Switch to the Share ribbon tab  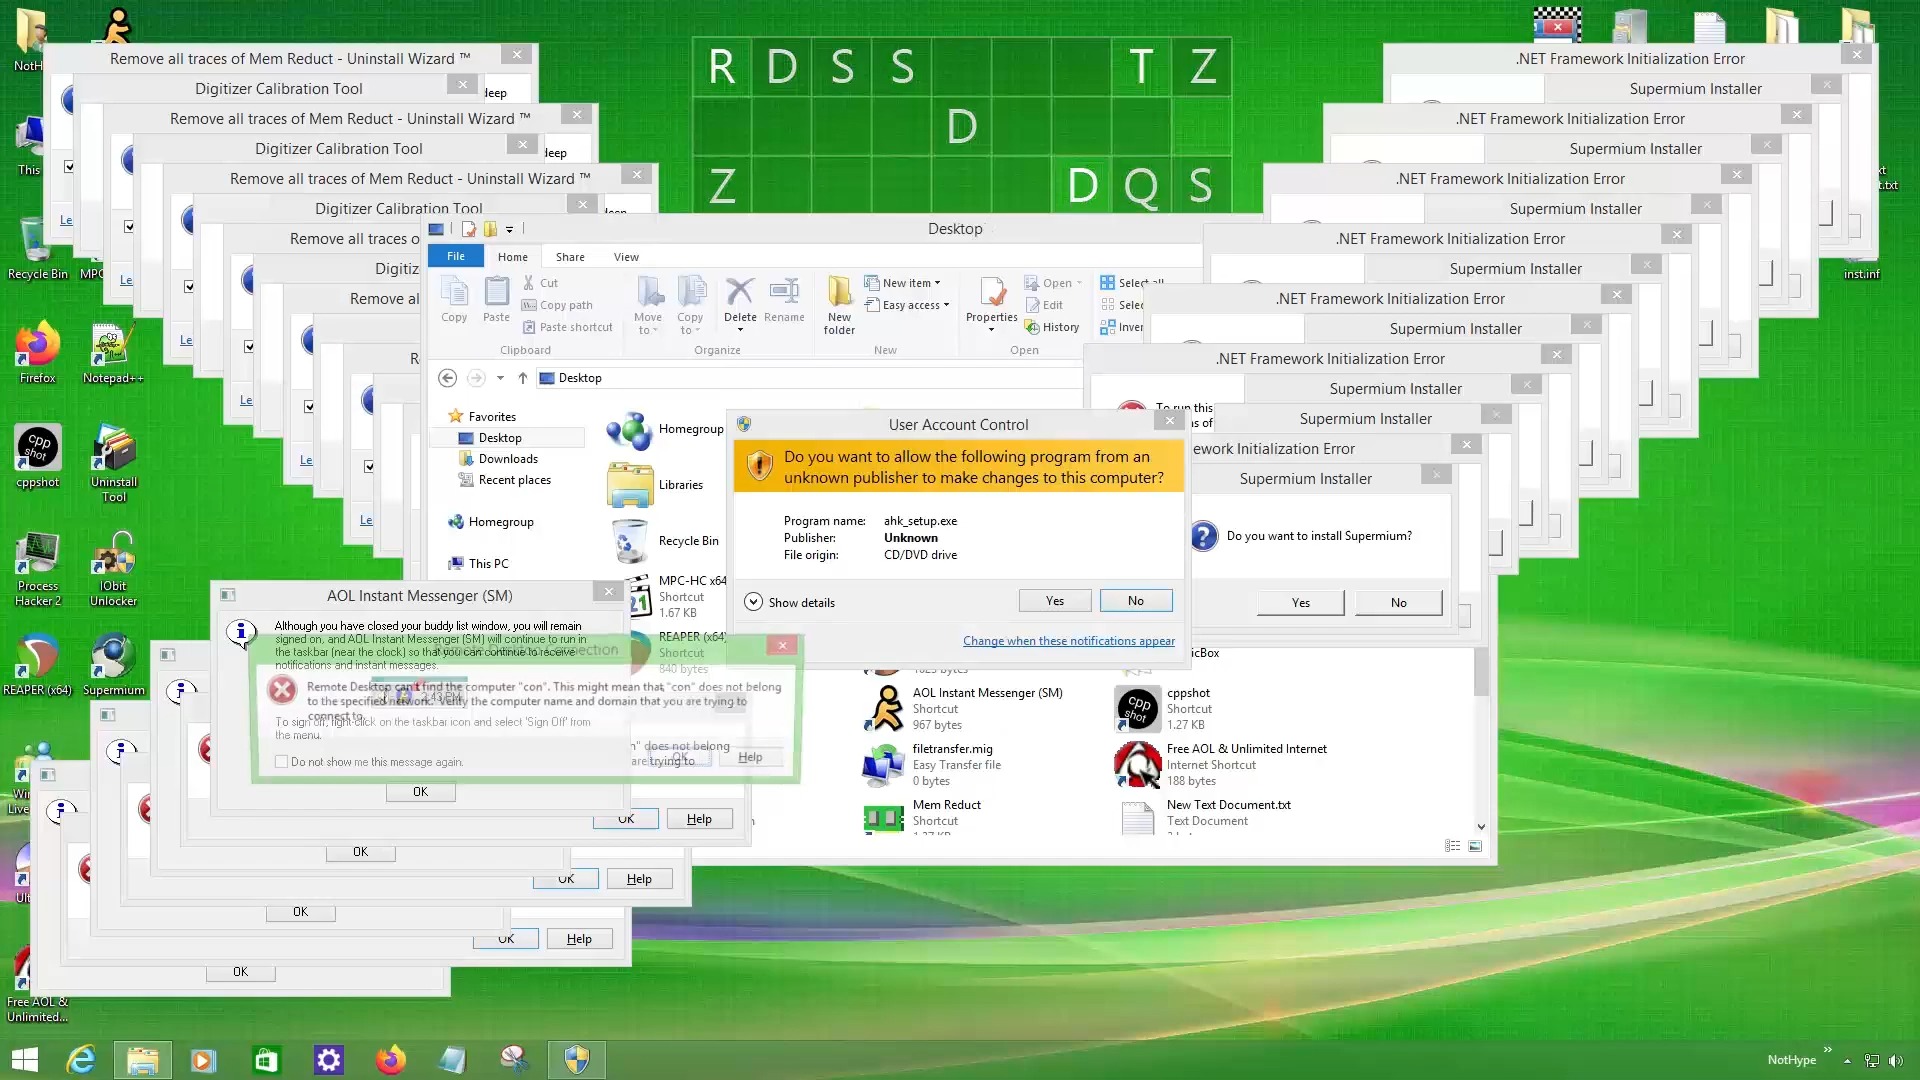point(570,257)
